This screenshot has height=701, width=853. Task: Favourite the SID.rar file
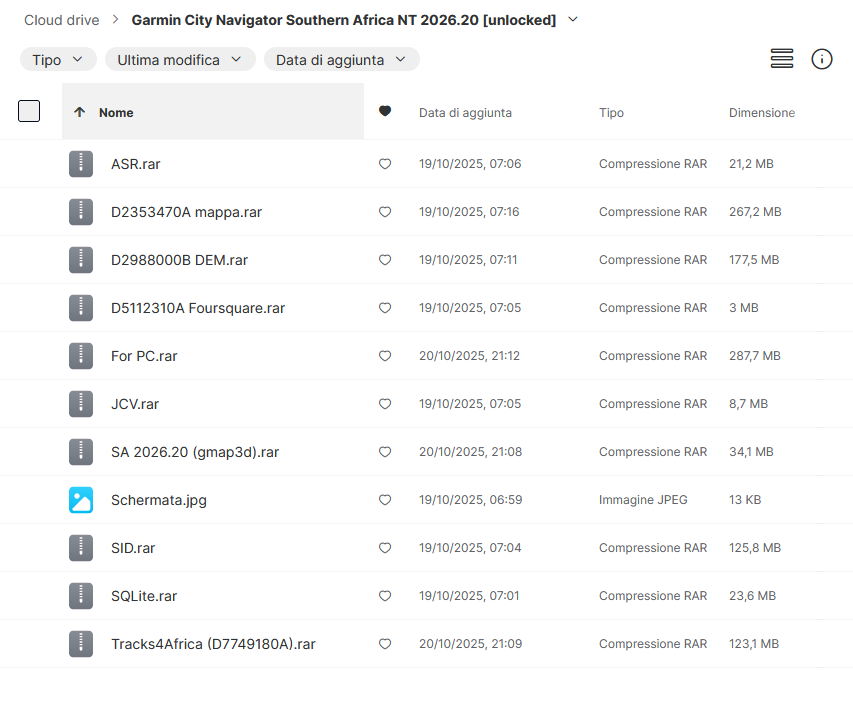(x=385, y=548)
